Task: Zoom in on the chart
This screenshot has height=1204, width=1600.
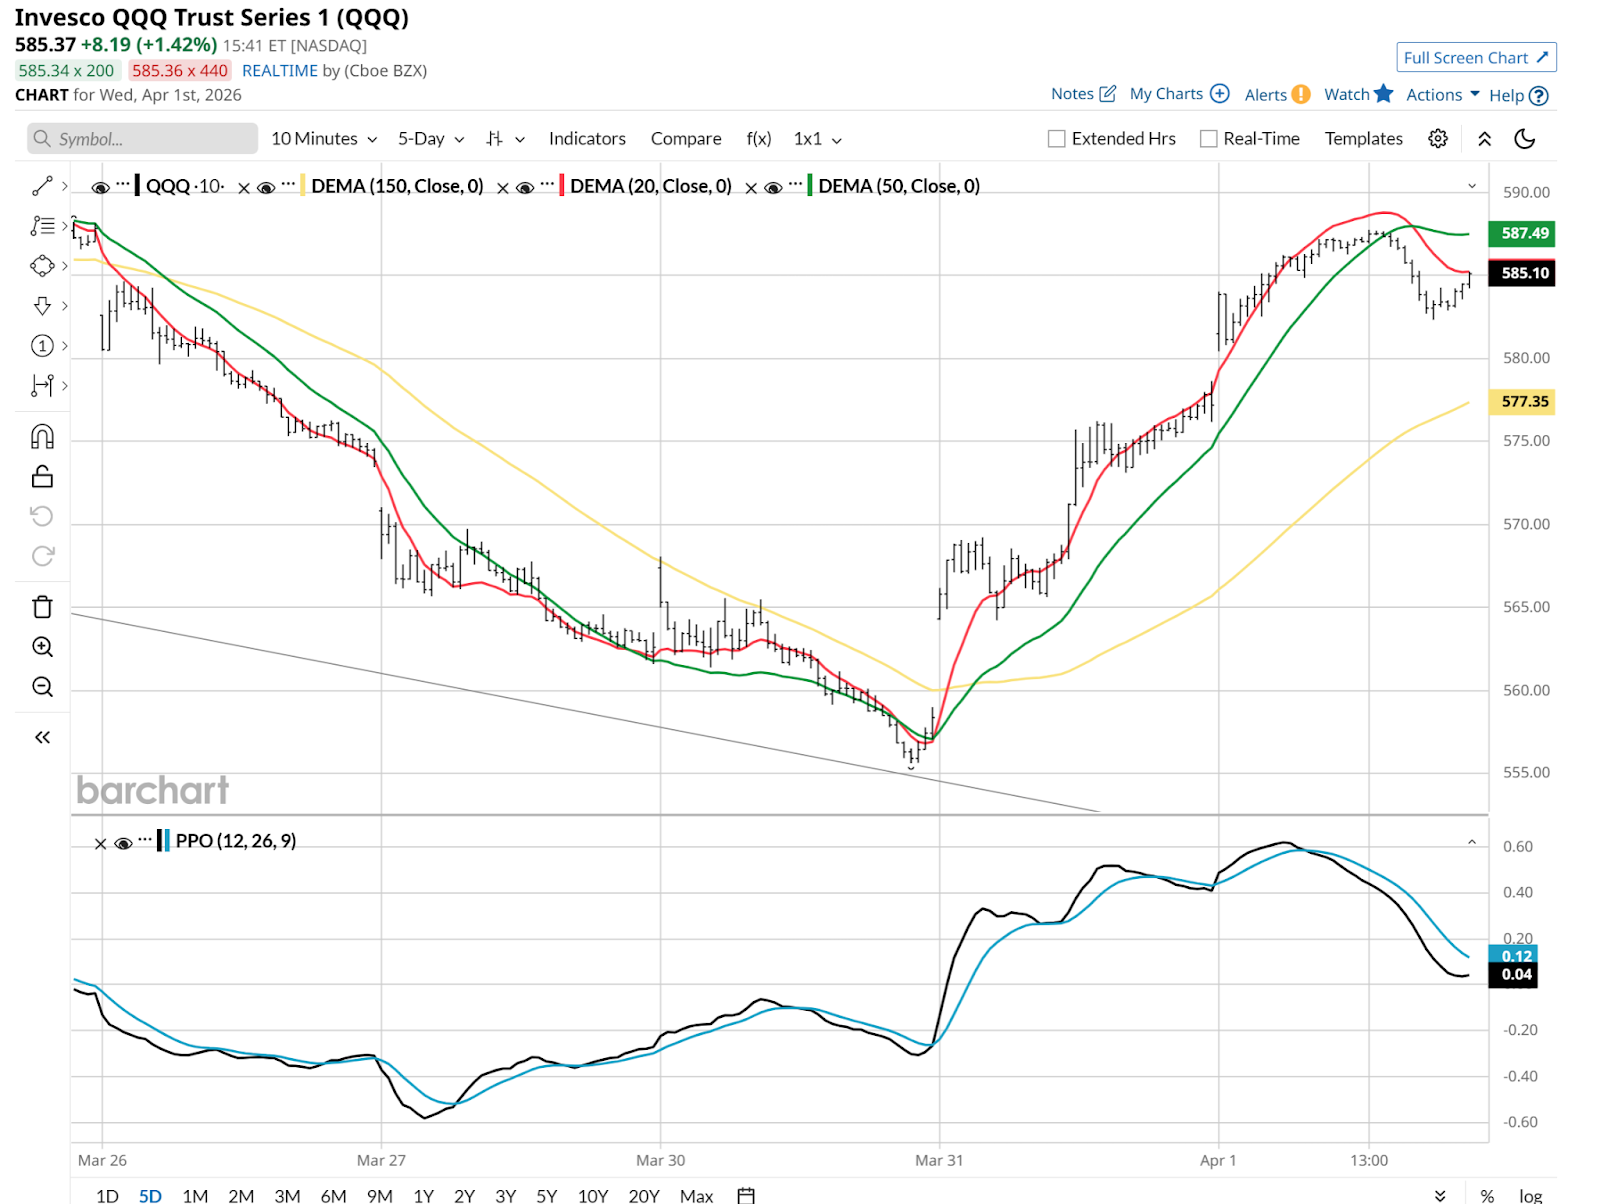Action: point(42,647)
